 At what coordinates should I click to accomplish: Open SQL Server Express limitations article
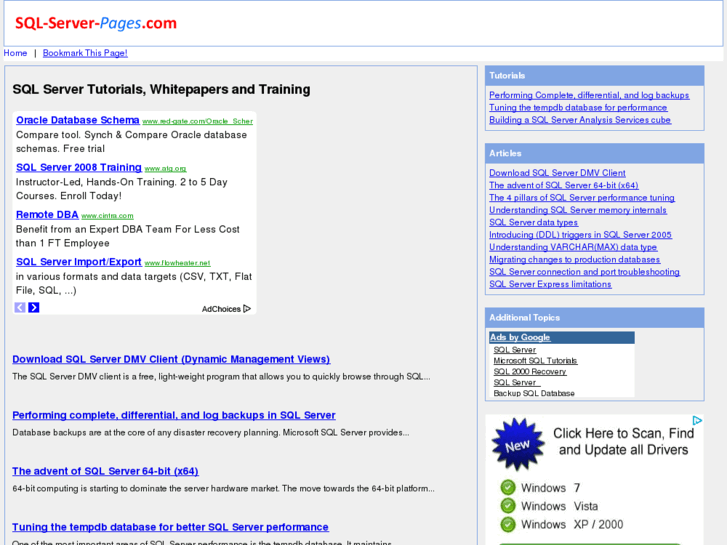pos(550,284)
